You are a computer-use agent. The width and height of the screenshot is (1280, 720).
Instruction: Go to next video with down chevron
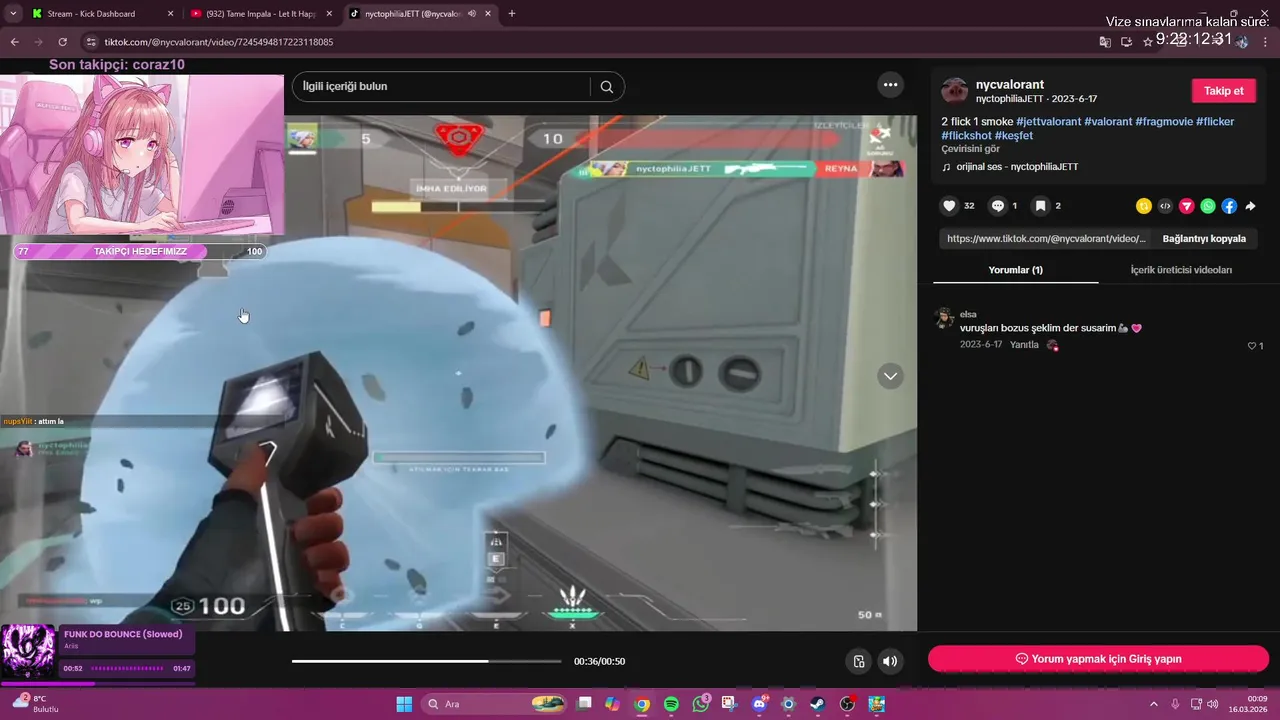pos(890,376)
